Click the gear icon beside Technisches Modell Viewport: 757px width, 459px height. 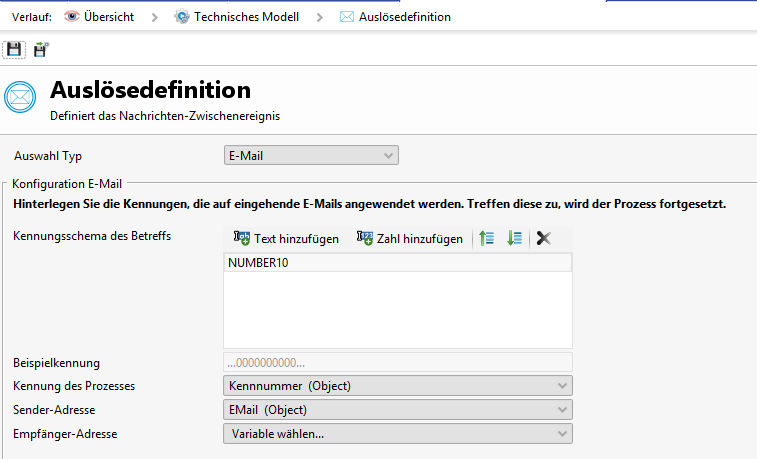181,17
